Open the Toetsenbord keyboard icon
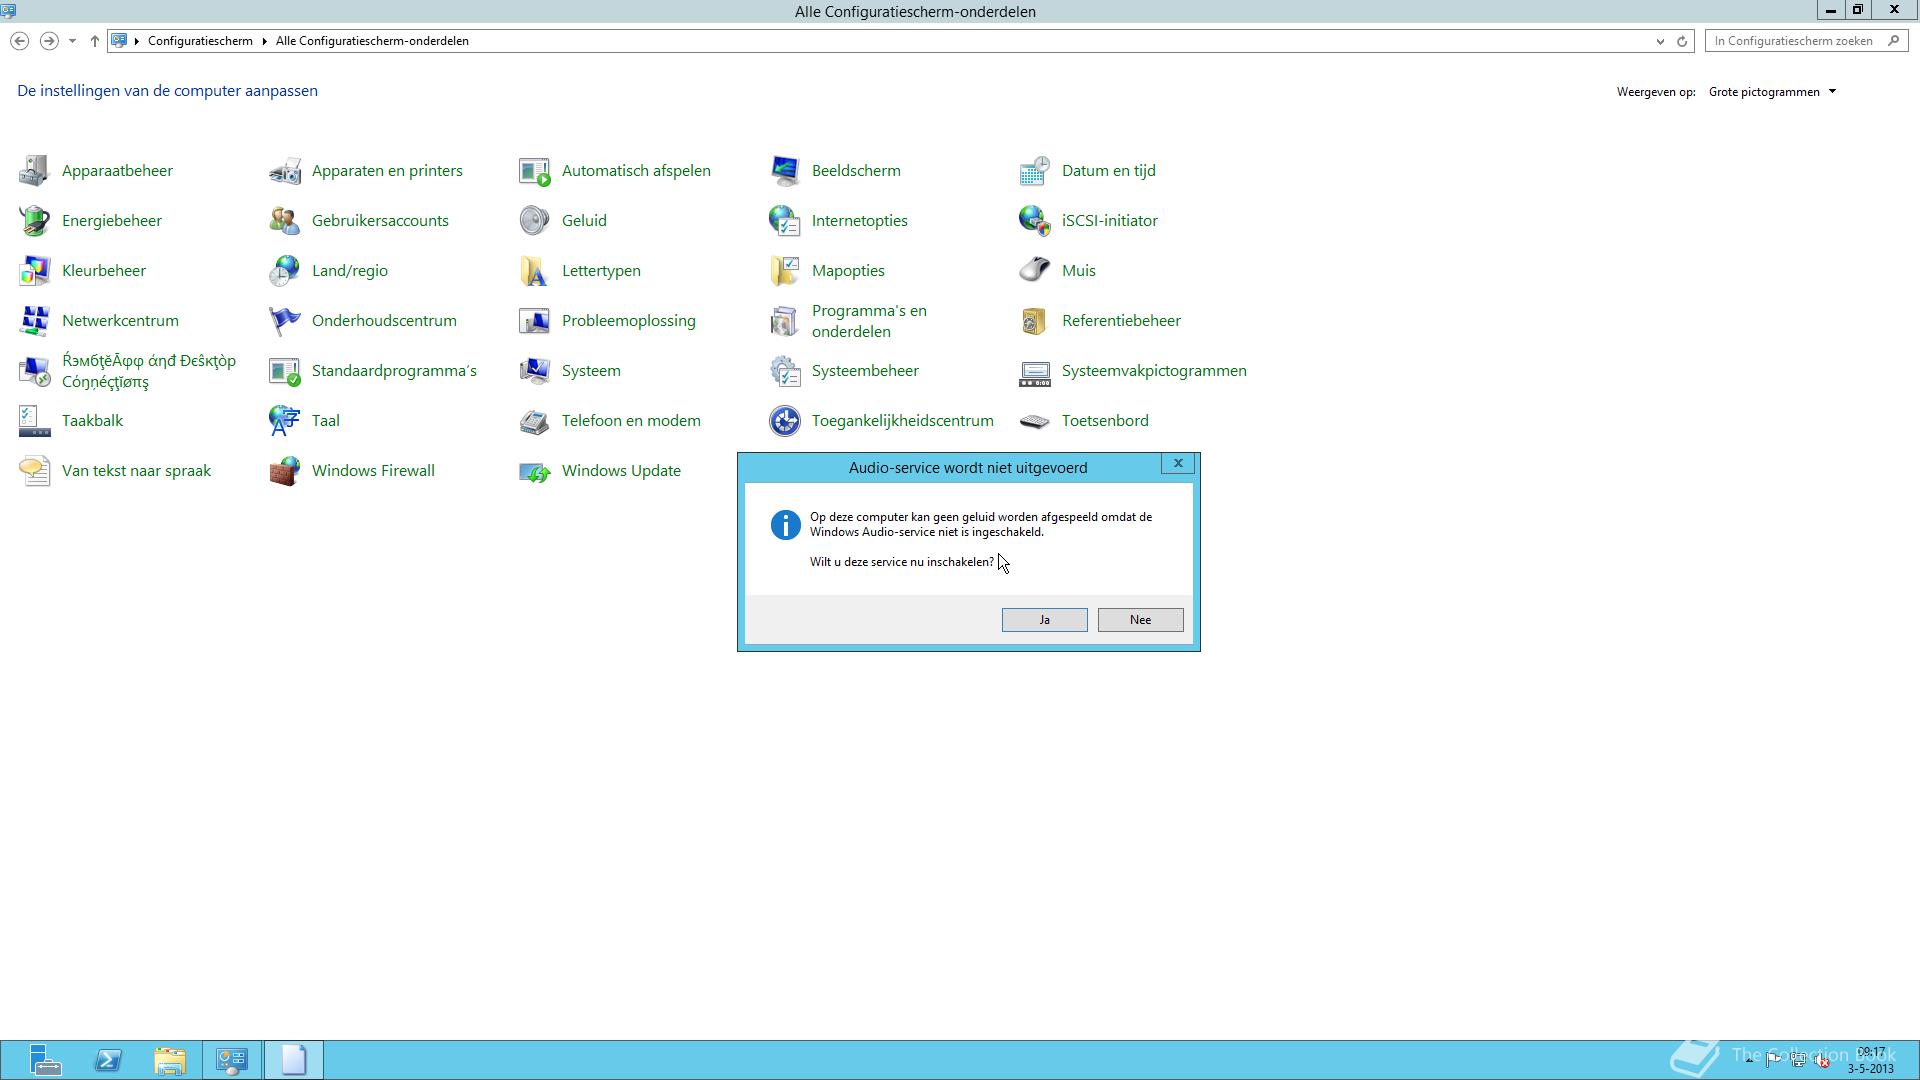The width and height of the screenshot is (1920, 1080). pyautogui.click(x=1034, y=421)
